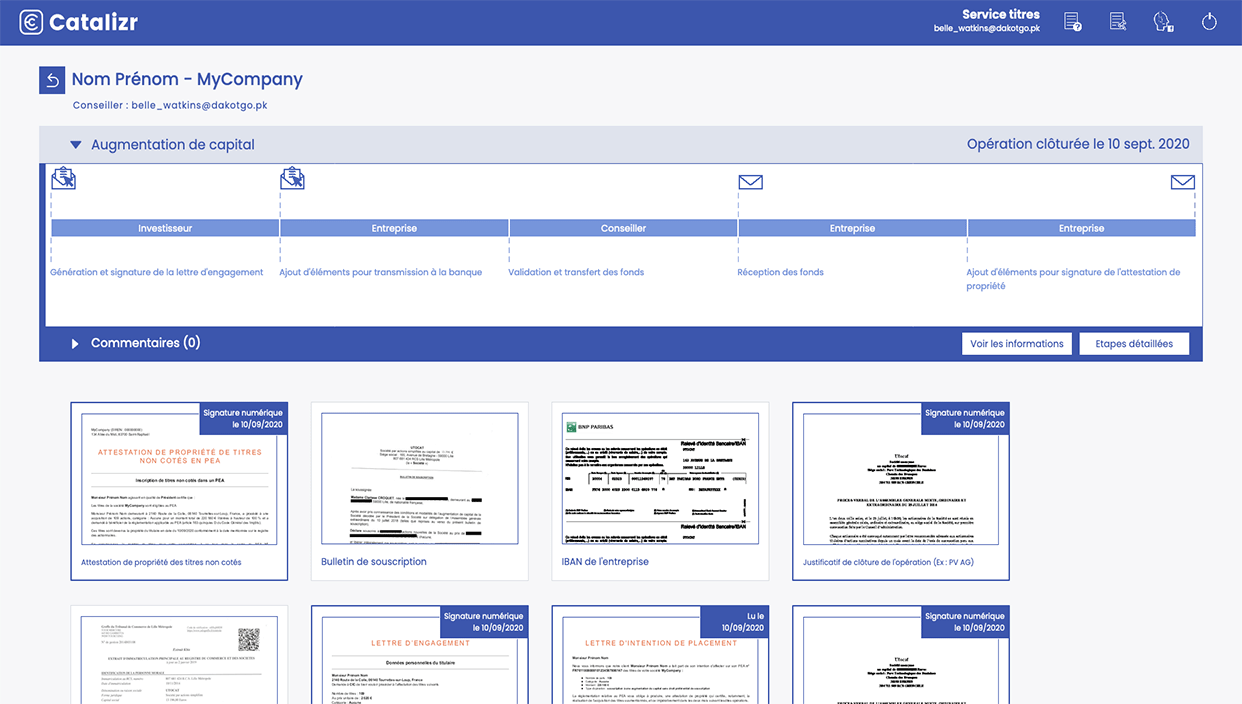Click the back arrow beside Nom Prénom

point(52,80)
